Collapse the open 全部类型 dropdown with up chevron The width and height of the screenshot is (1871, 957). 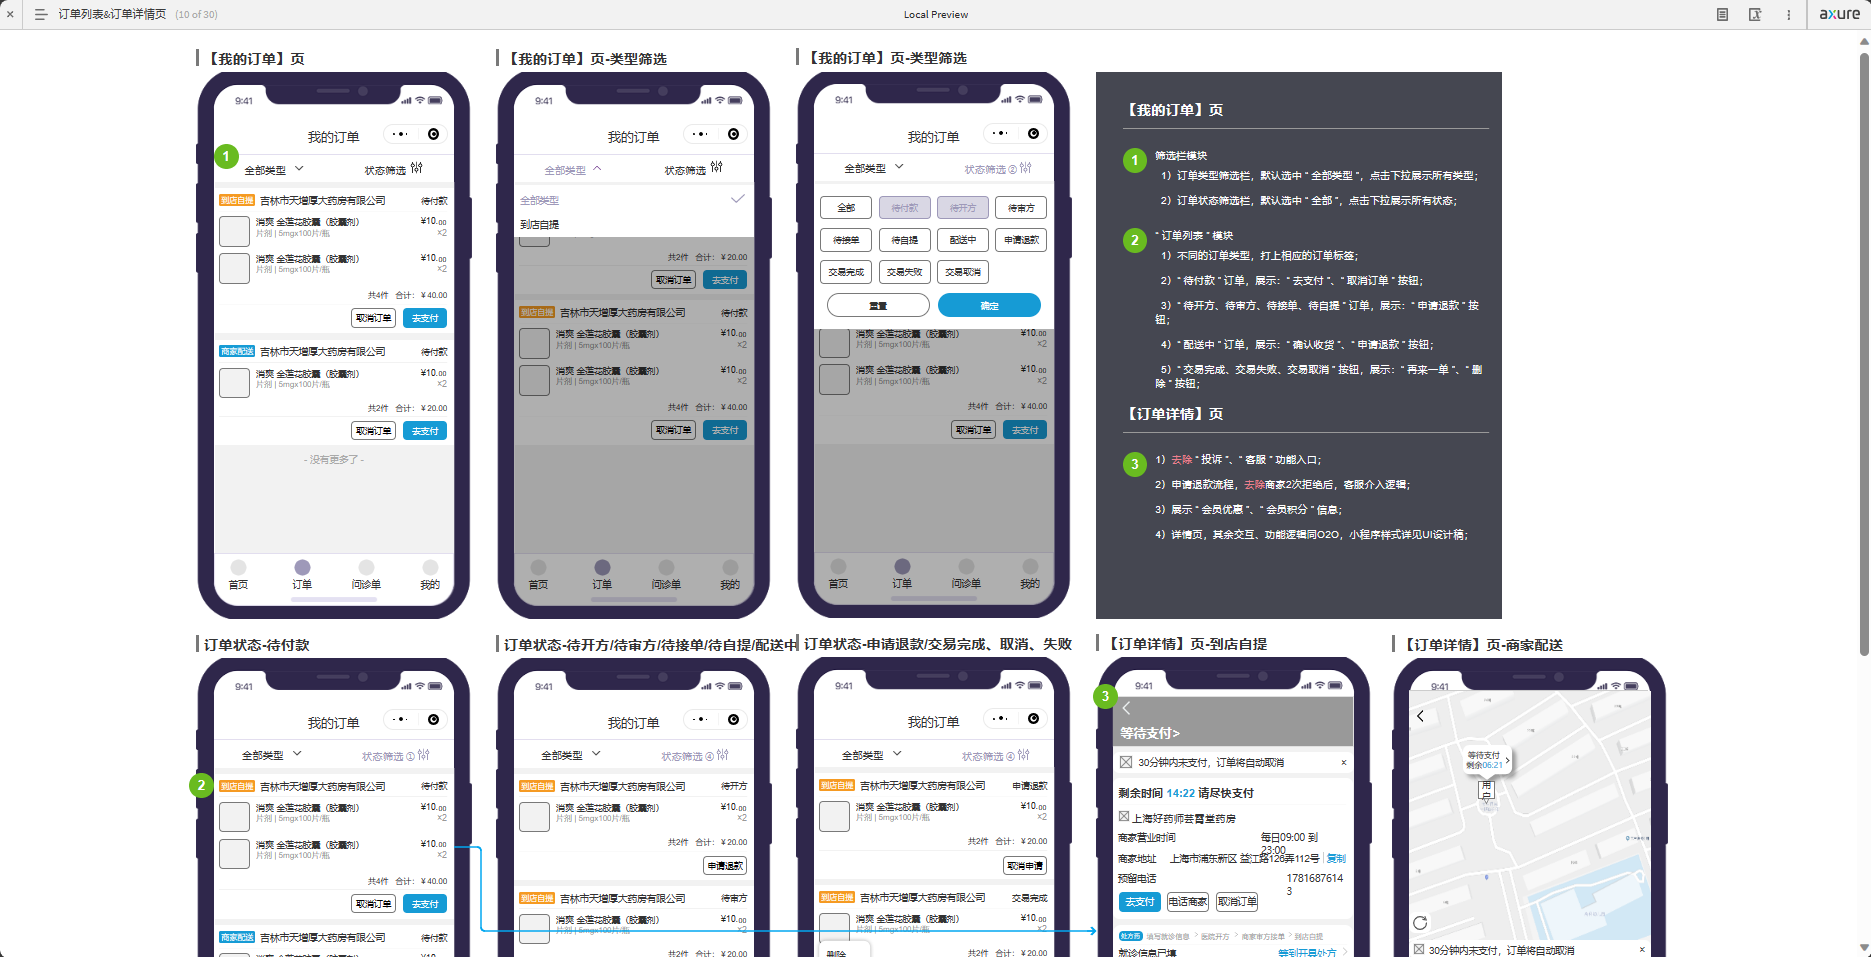[573, 169]
